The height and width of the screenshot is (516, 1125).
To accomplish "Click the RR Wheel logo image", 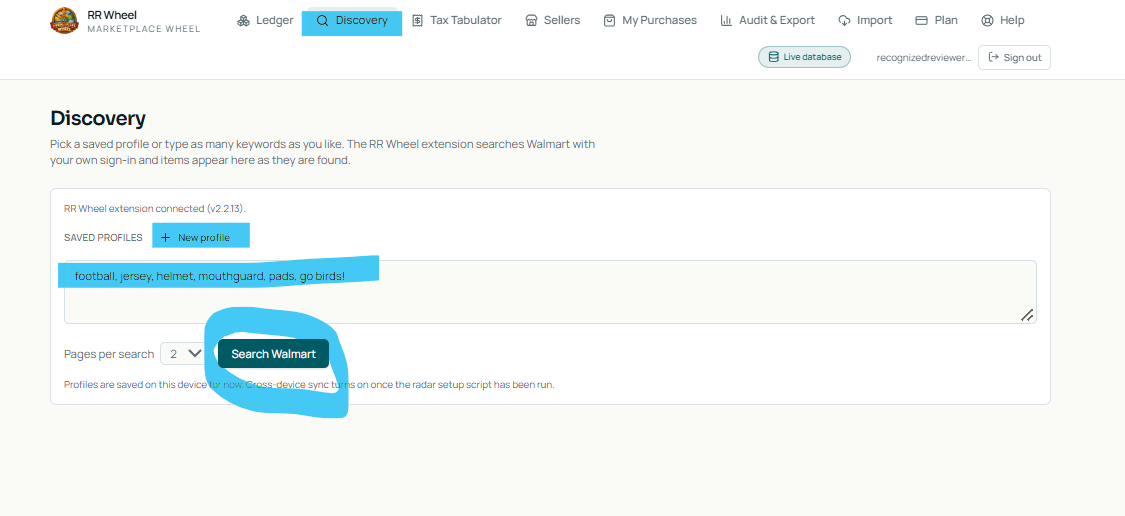I will click(x=65, y=21).
